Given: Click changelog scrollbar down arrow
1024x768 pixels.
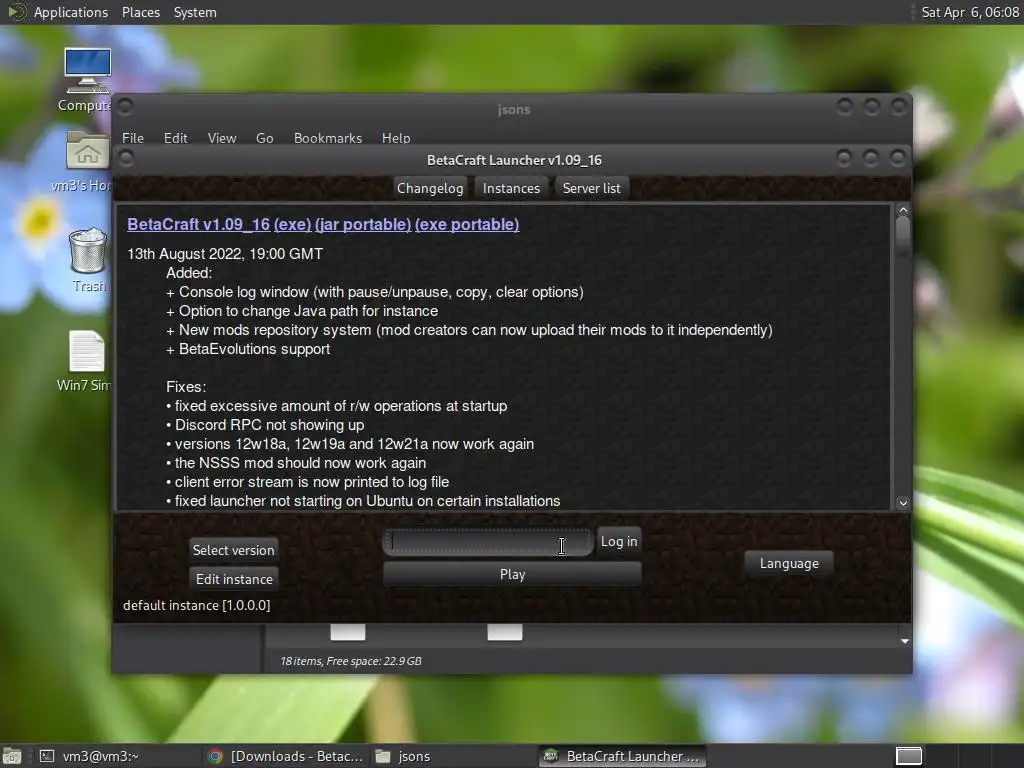Looking at the screenshot, I should [903, 503].
